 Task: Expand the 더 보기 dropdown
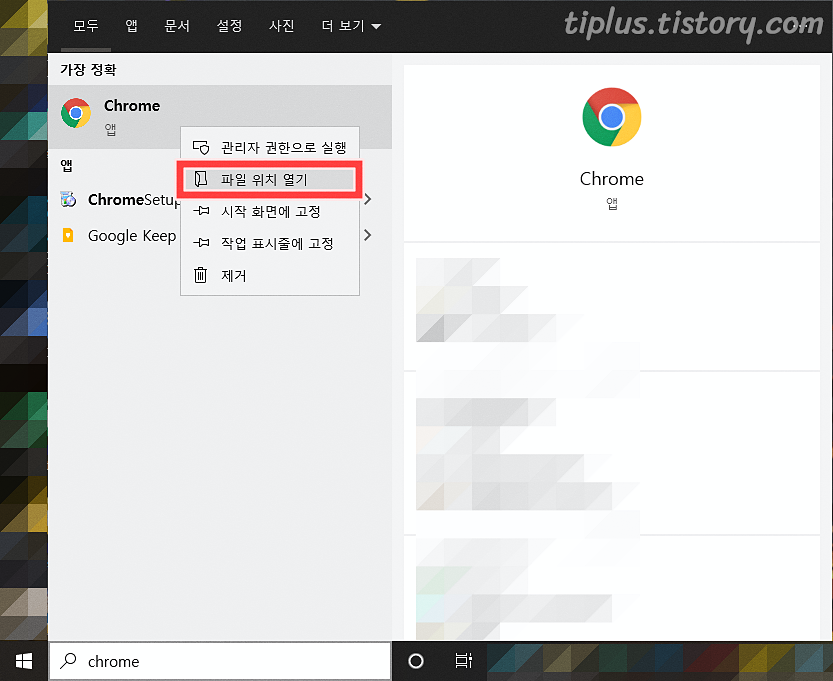(x=351, y=25)
